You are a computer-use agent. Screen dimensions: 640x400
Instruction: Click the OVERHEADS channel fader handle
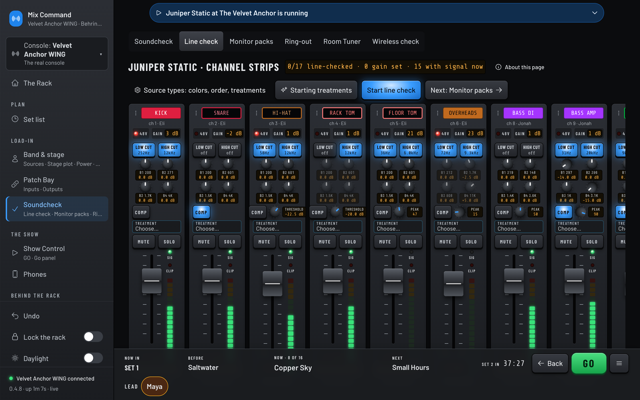[453, 283]
